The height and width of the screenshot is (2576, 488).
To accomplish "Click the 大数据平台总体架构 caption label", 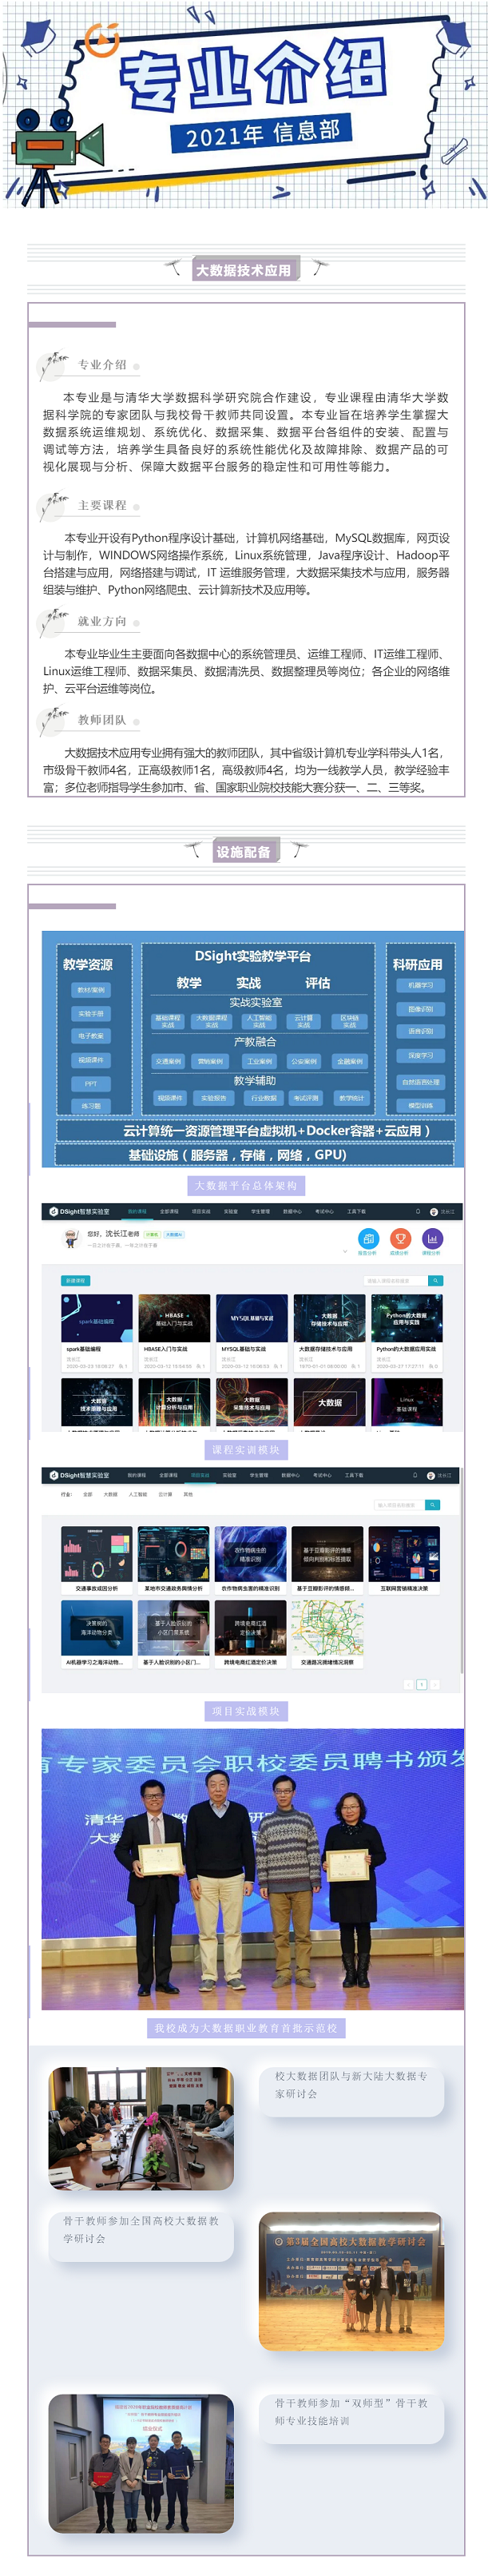I will tap(246, 1186).
